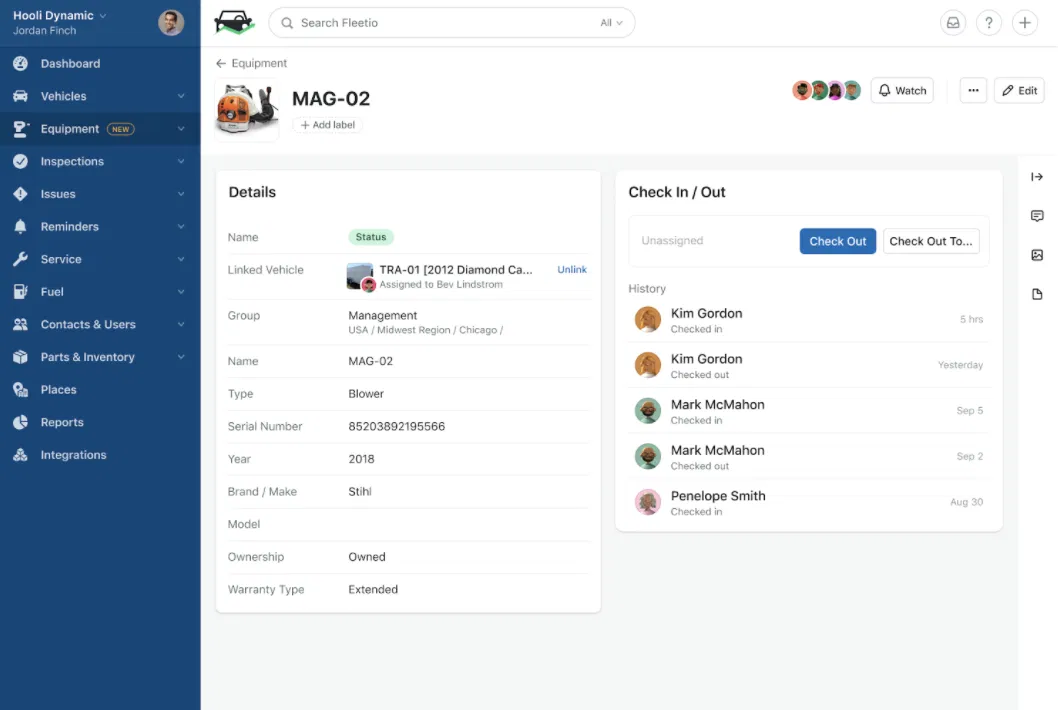Image resolution: width=1058 pixels, height=710 pixels.
Task: Collapse the right sidebar arrow icon
Action: 1037,177
